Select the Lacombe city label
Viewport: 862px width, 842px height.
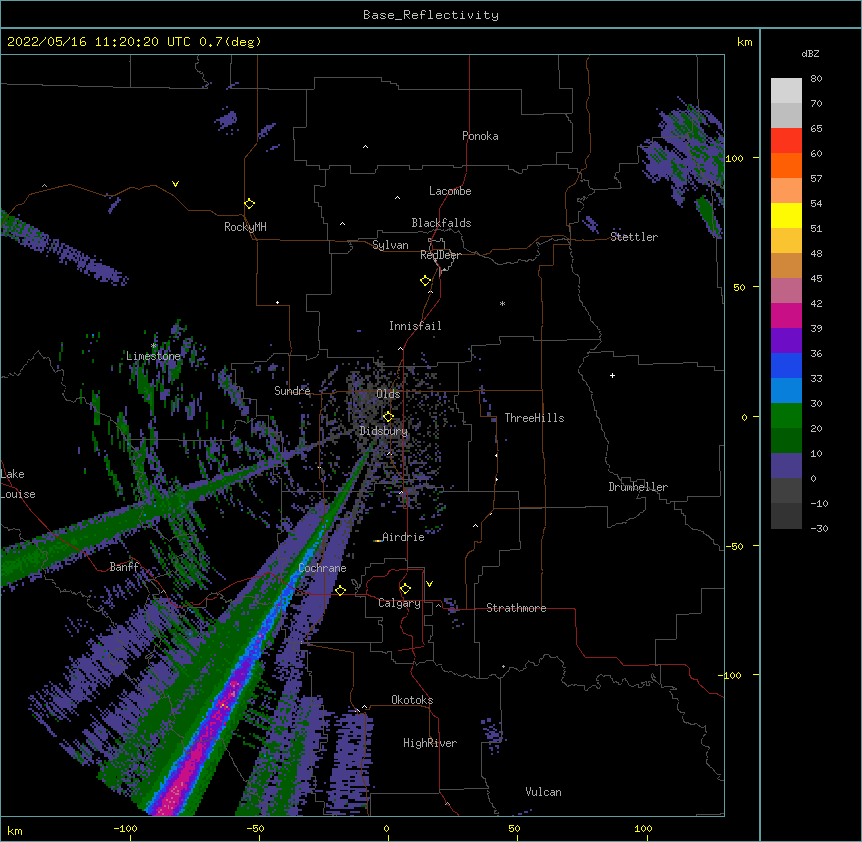coord(450,191)
